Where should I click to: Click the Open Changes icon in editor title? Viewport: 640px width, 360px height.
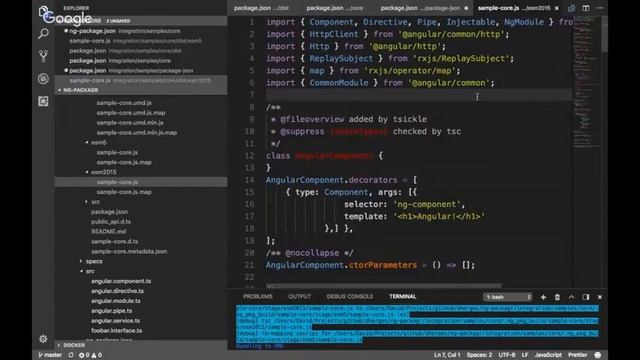coord(571,8)
